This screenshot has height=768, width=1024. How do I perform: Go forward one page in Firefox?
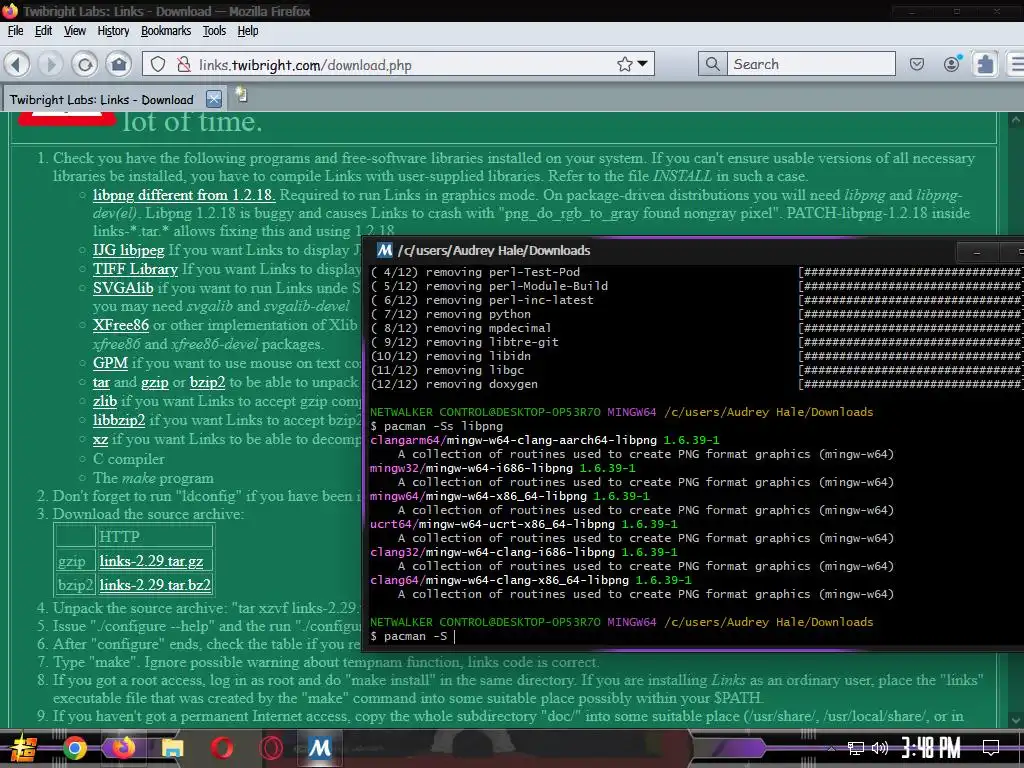(50, 64)
